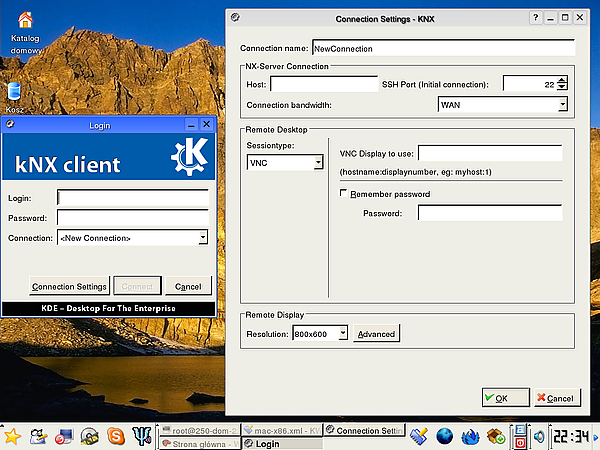Open Katalog domowy home folder icon
The width and height of the screenshot is (600, 450).
25,20
